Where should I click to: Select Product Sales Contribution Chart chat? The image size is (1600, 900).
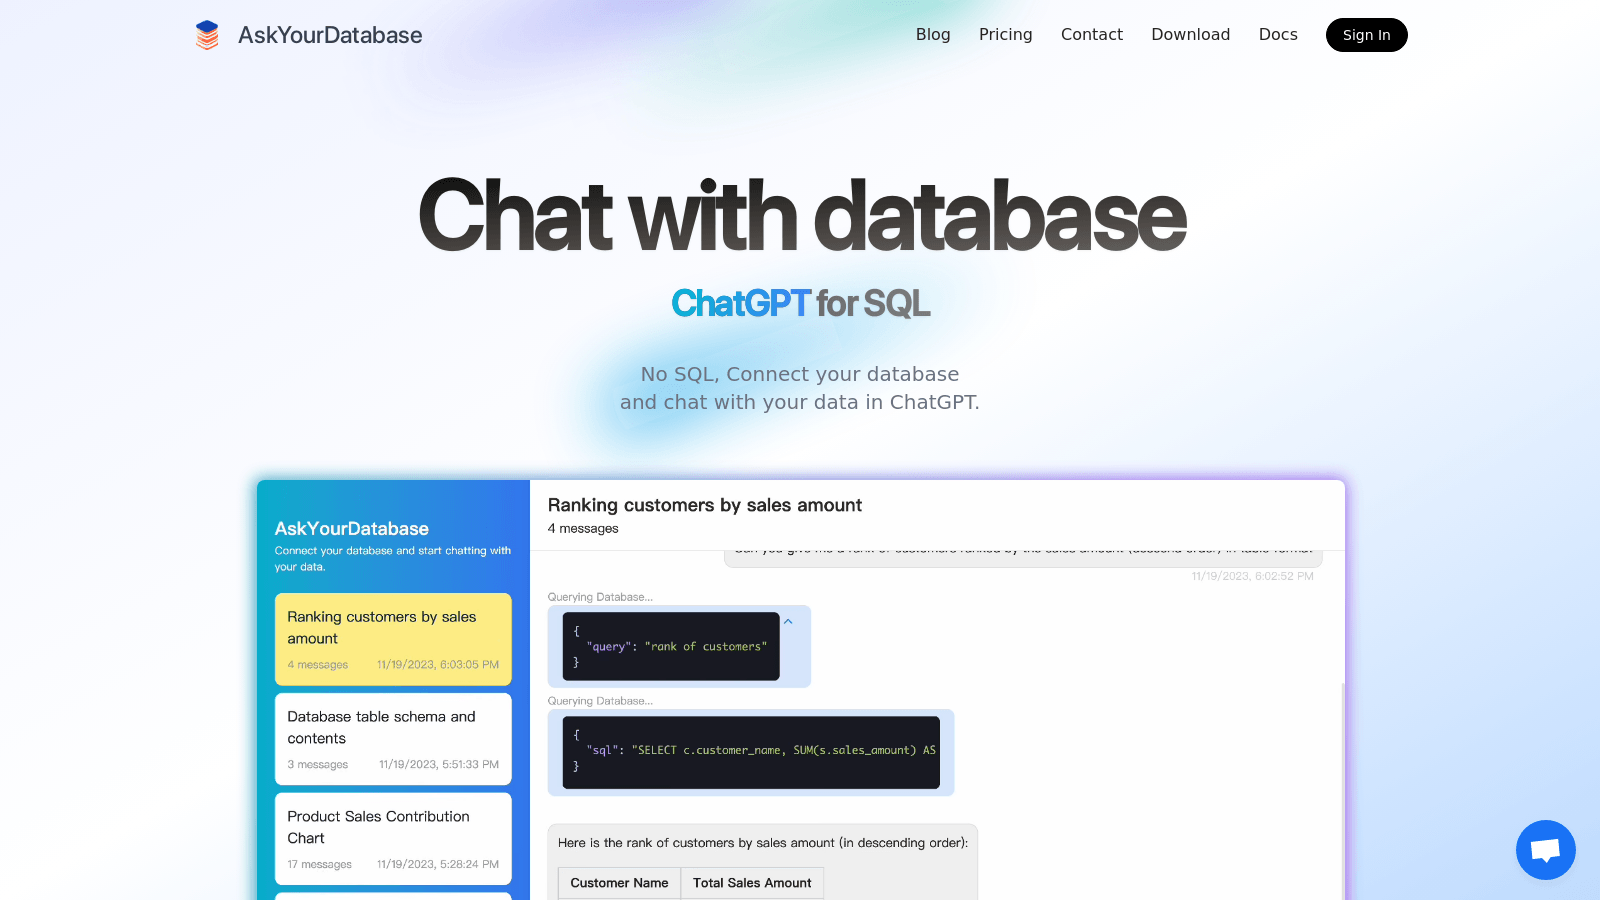pyautogui.click(x=393, y=839)
